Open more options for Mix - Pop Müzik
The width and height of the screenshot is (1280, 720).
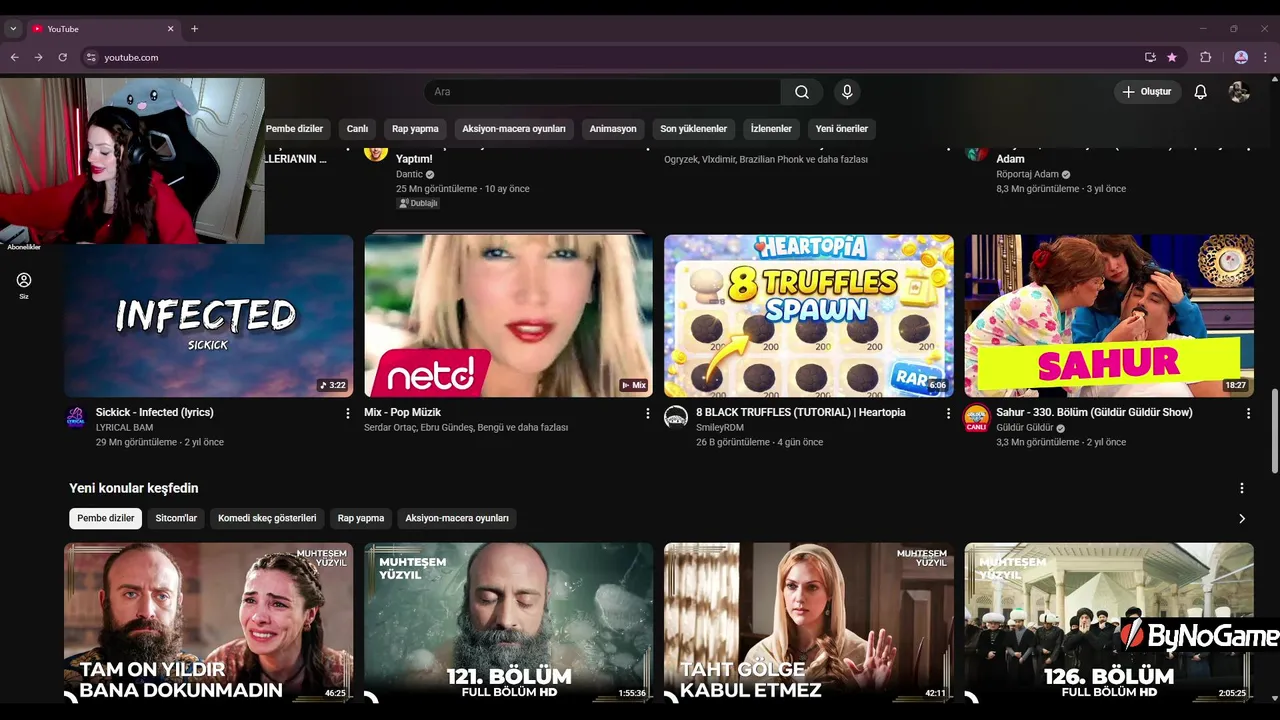tap(647, 413)
